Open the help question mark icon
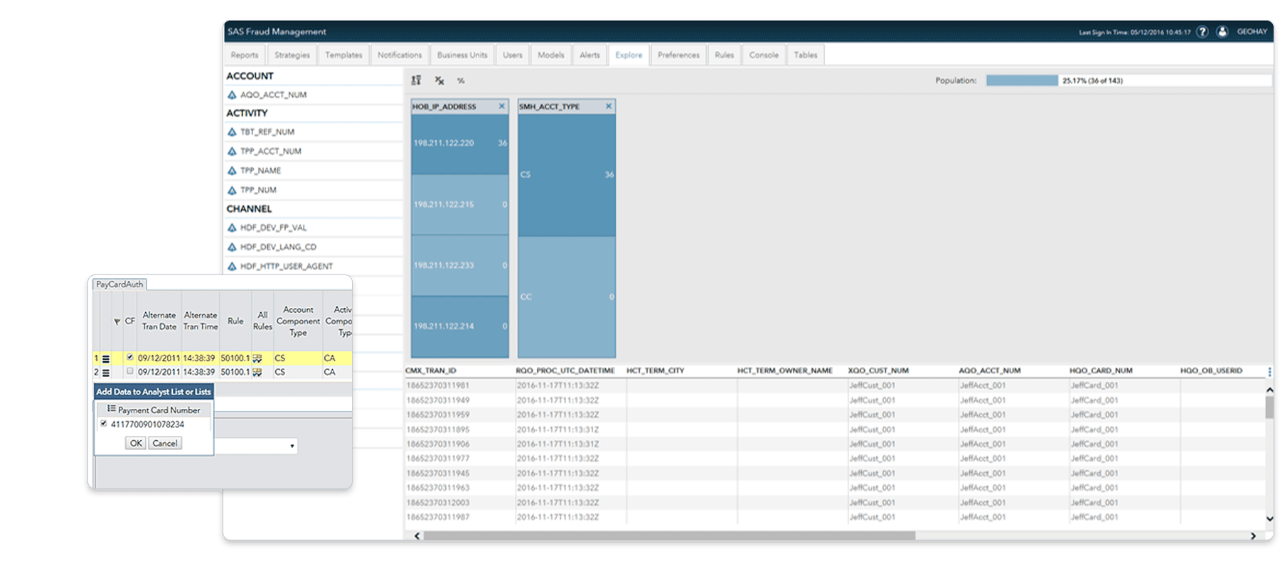This screenshot has width=1280, height=561. point(1202,32)
